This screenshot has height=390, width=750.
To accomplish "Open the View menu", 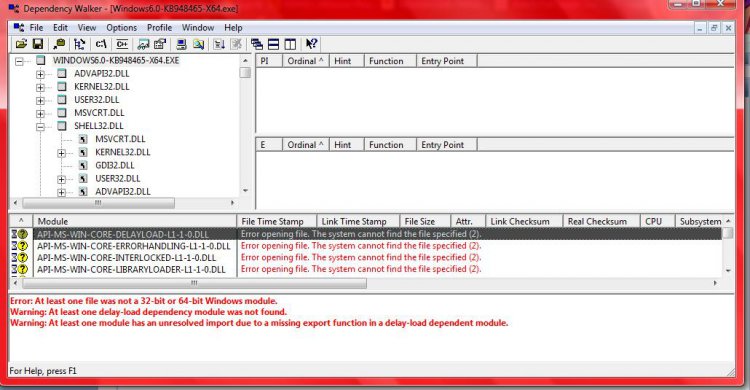I will click(x=87, y=28).
